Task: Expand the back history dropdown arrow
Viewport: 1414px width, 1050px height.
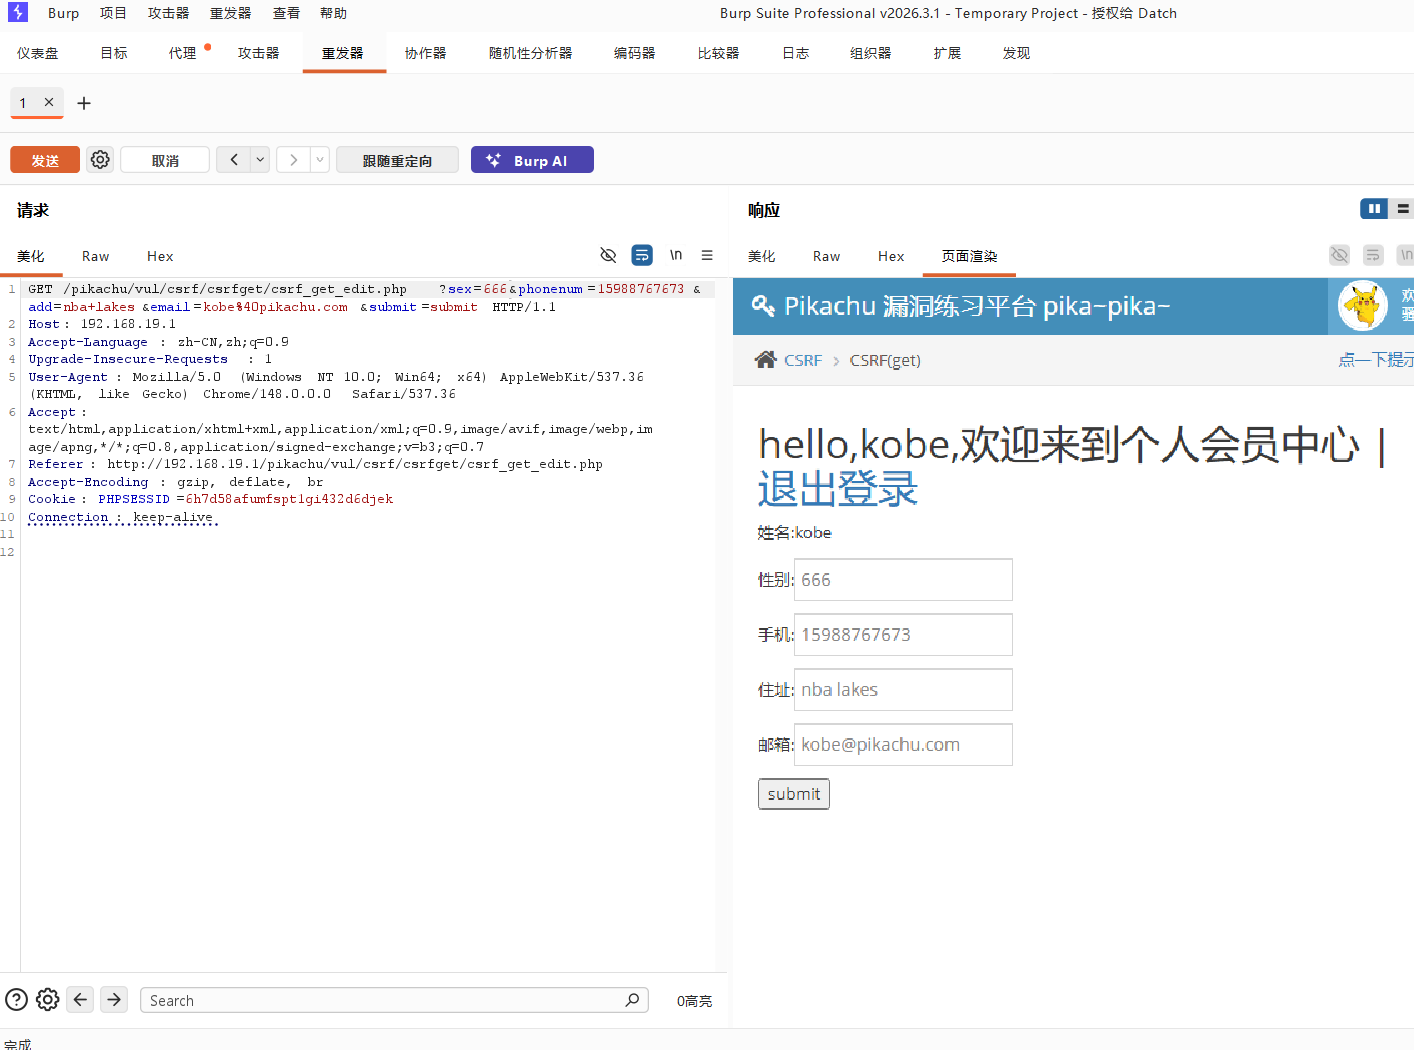Action: tap(260, 159)
